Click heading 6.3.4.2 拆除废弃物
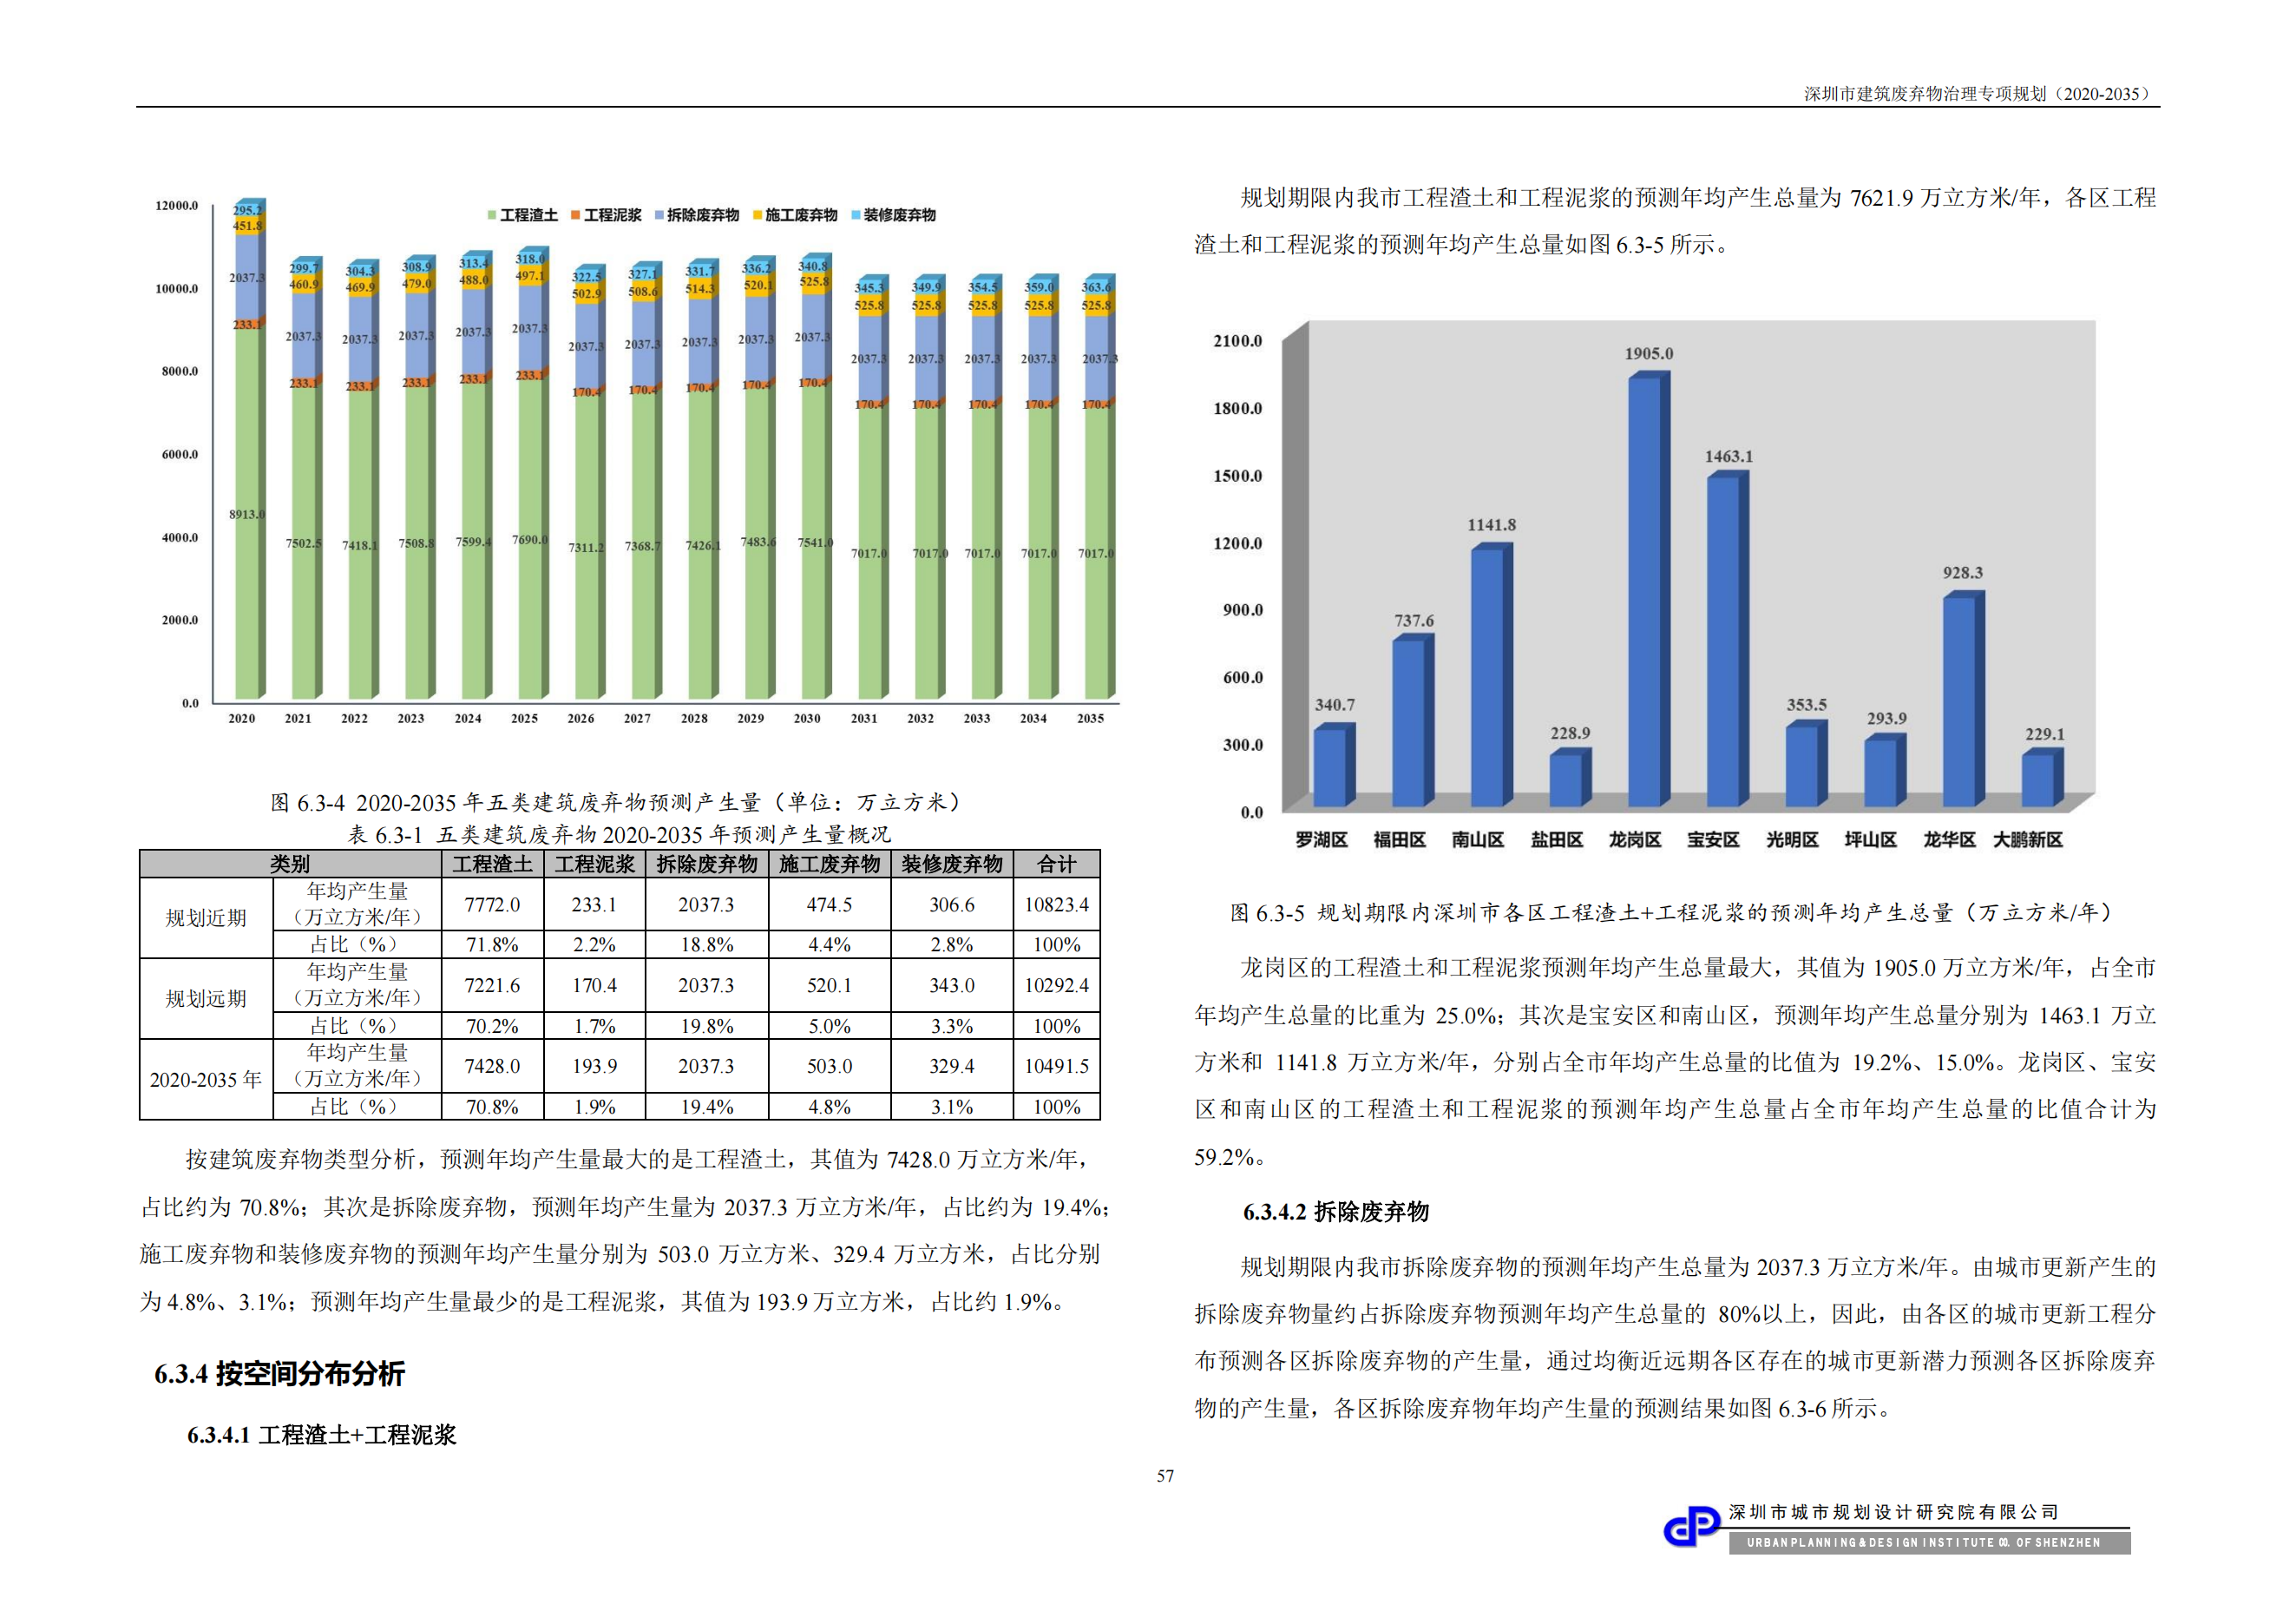2296x1624 pixels. click(1336, 1212)
